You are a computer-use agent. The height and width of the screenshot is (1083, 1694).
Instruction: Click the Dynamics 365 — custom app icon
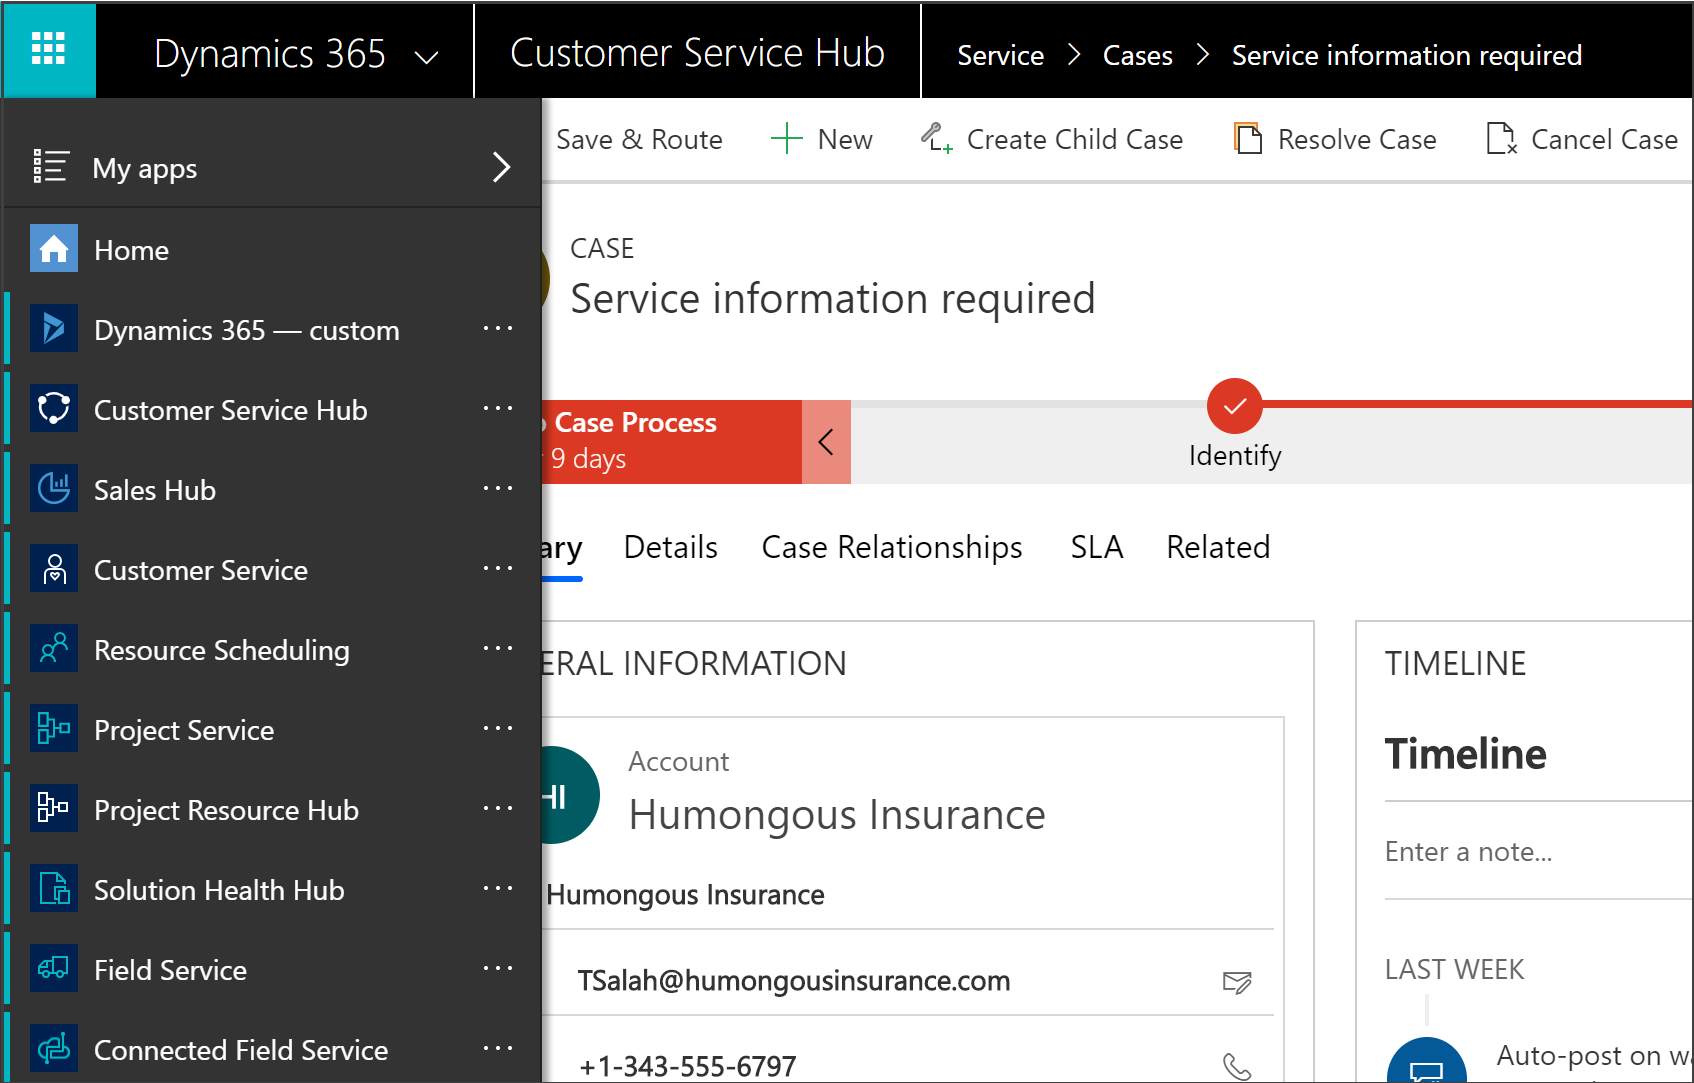[54, 328]
